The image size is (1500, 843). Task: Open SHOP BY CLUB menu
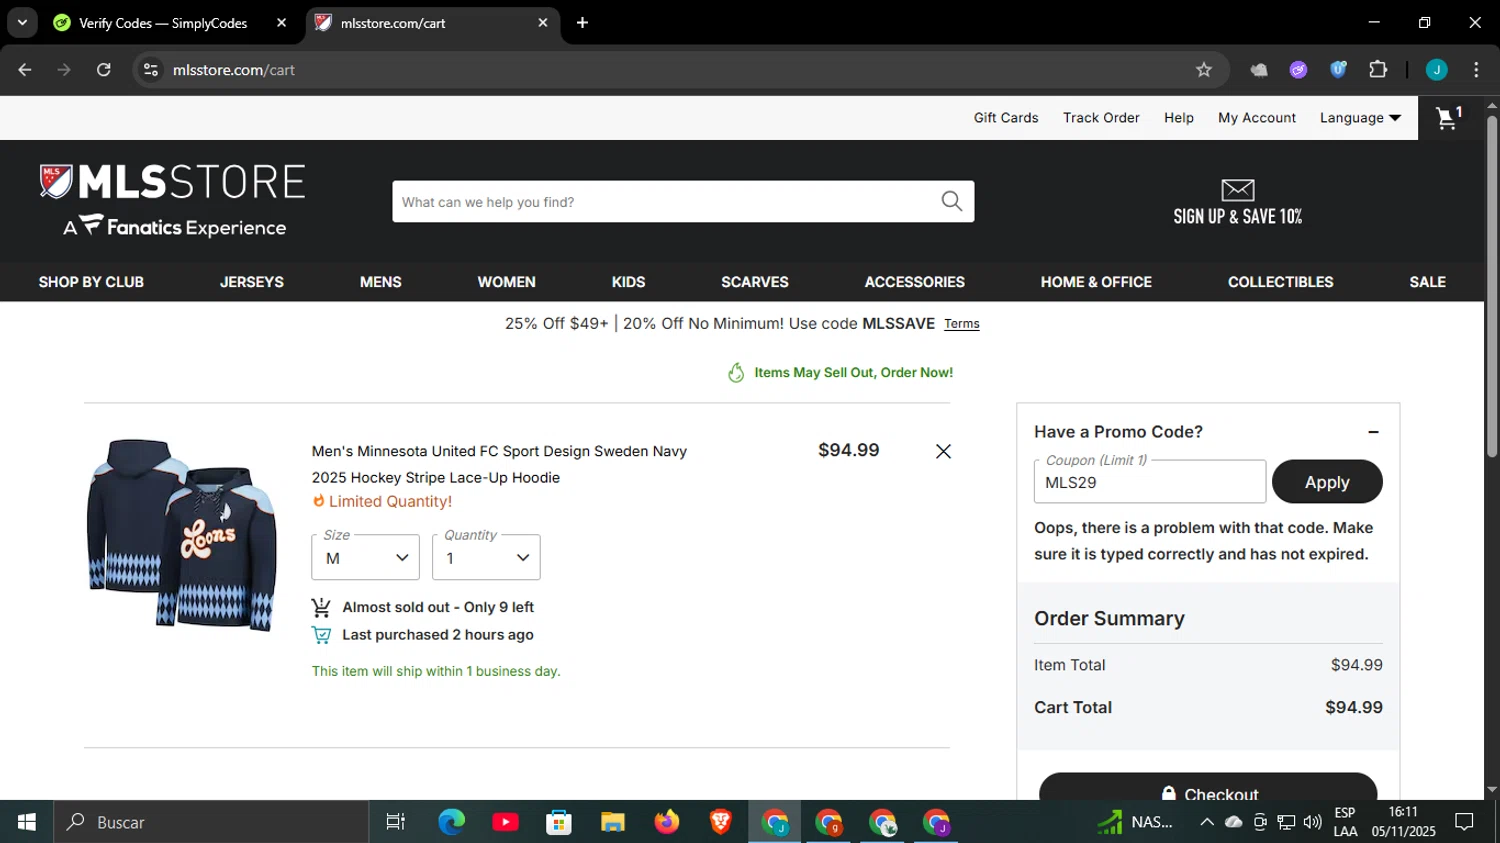(91, 282)
